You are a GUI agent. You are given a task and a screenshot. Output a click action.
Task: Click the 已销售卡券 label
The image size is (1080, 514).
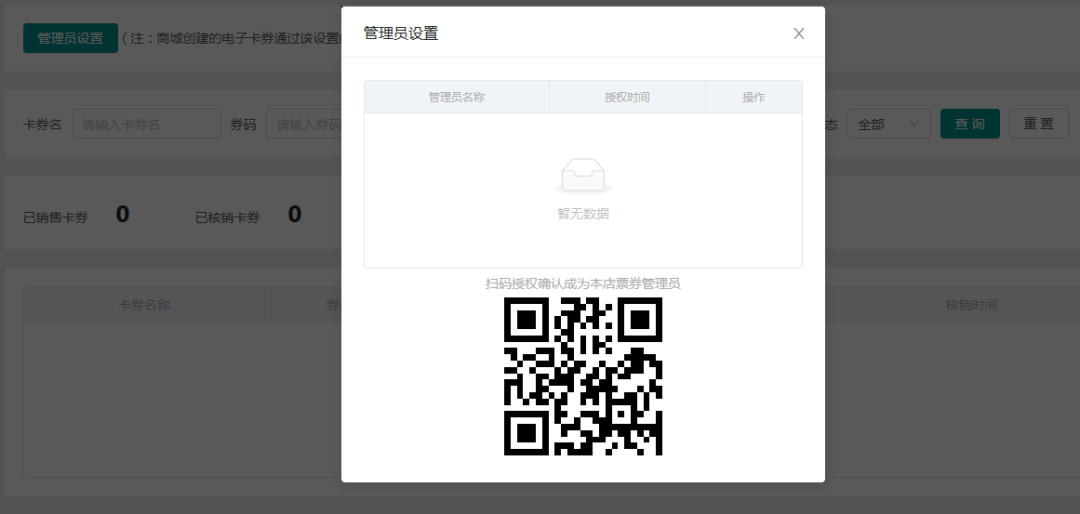56,218
